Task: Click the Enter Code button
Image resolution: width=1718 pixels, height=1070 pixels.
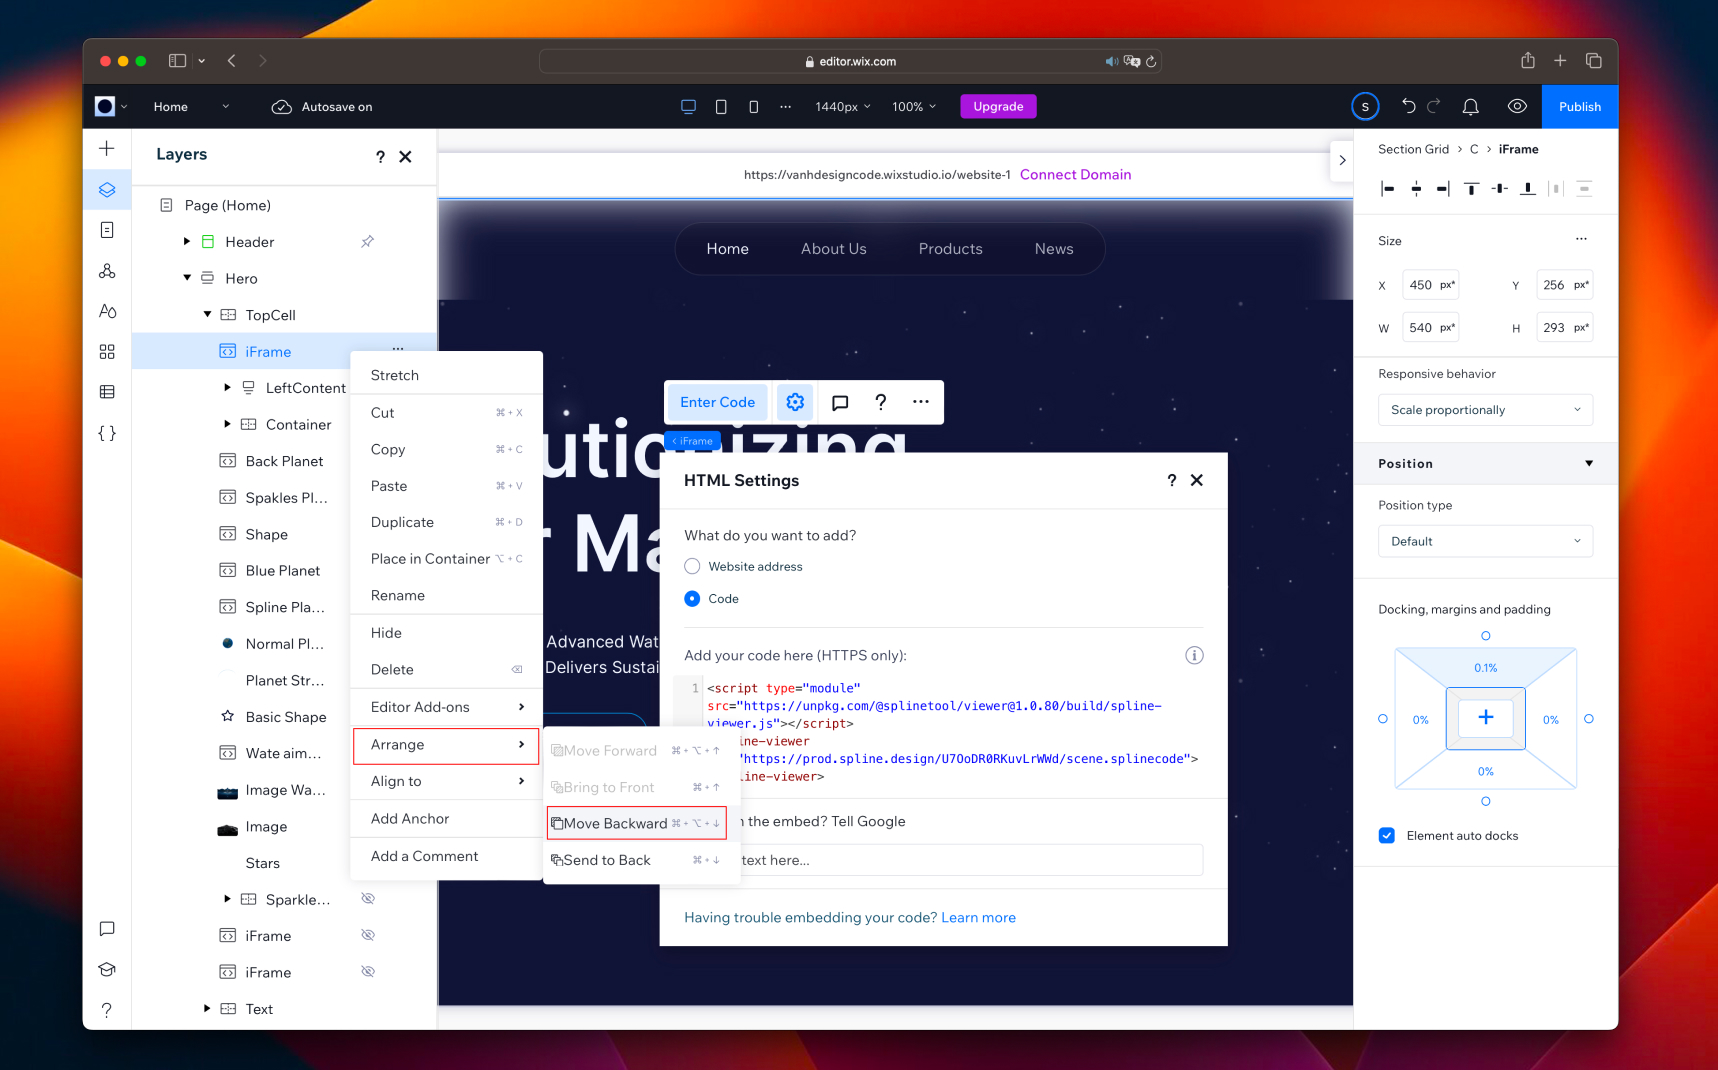Action: pos(718,402)
